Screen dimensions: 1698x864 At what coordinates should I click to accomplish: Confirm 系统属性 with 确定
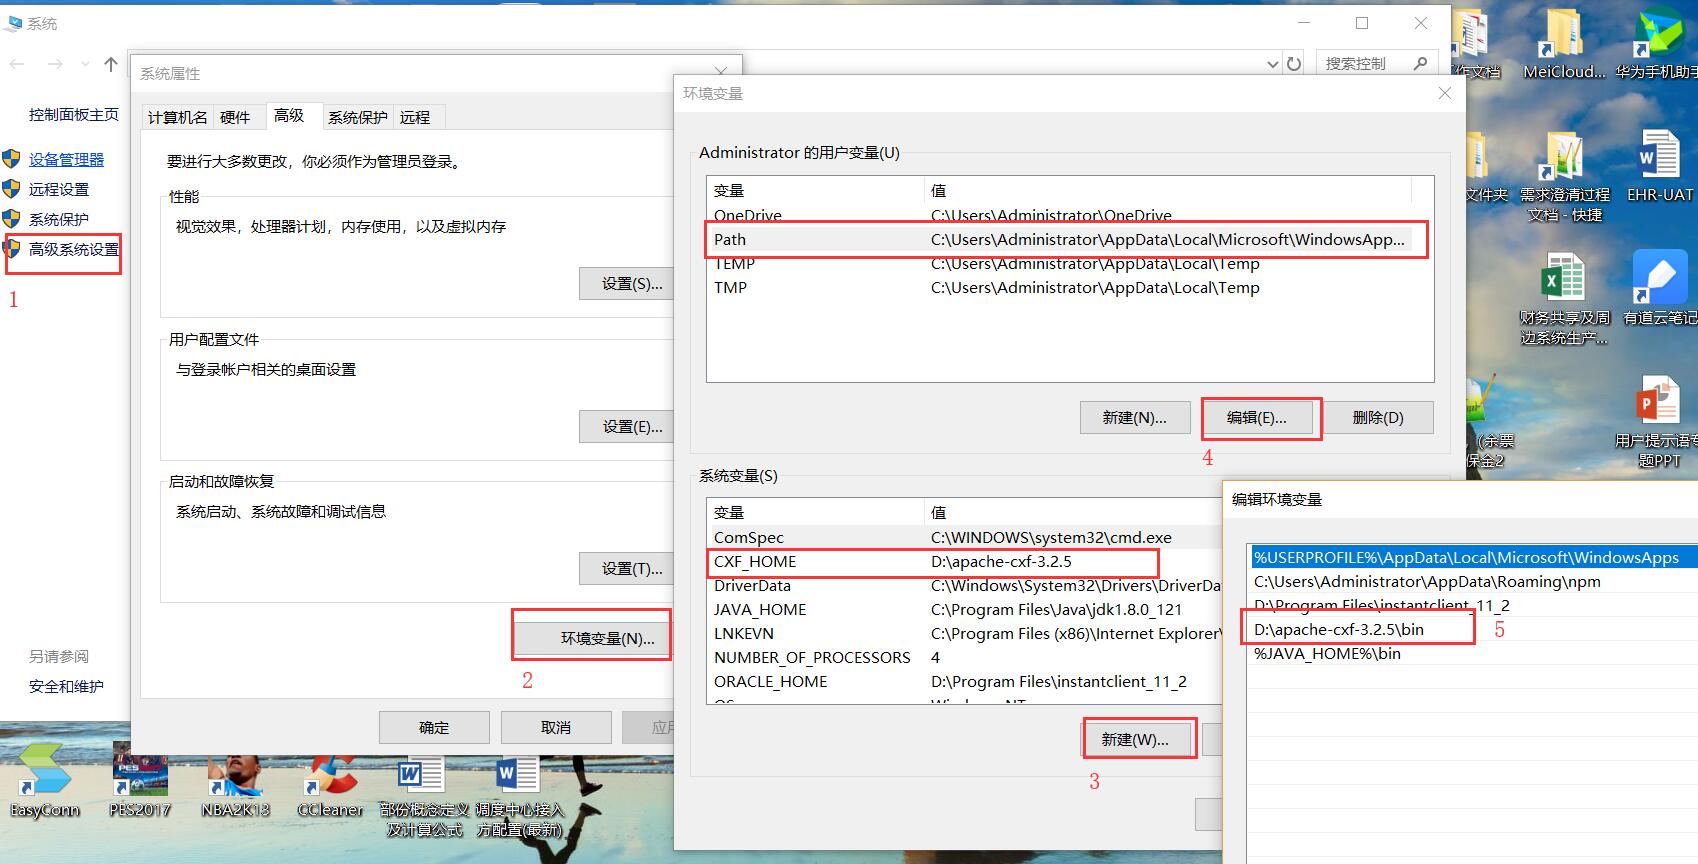tap(434, 728)
